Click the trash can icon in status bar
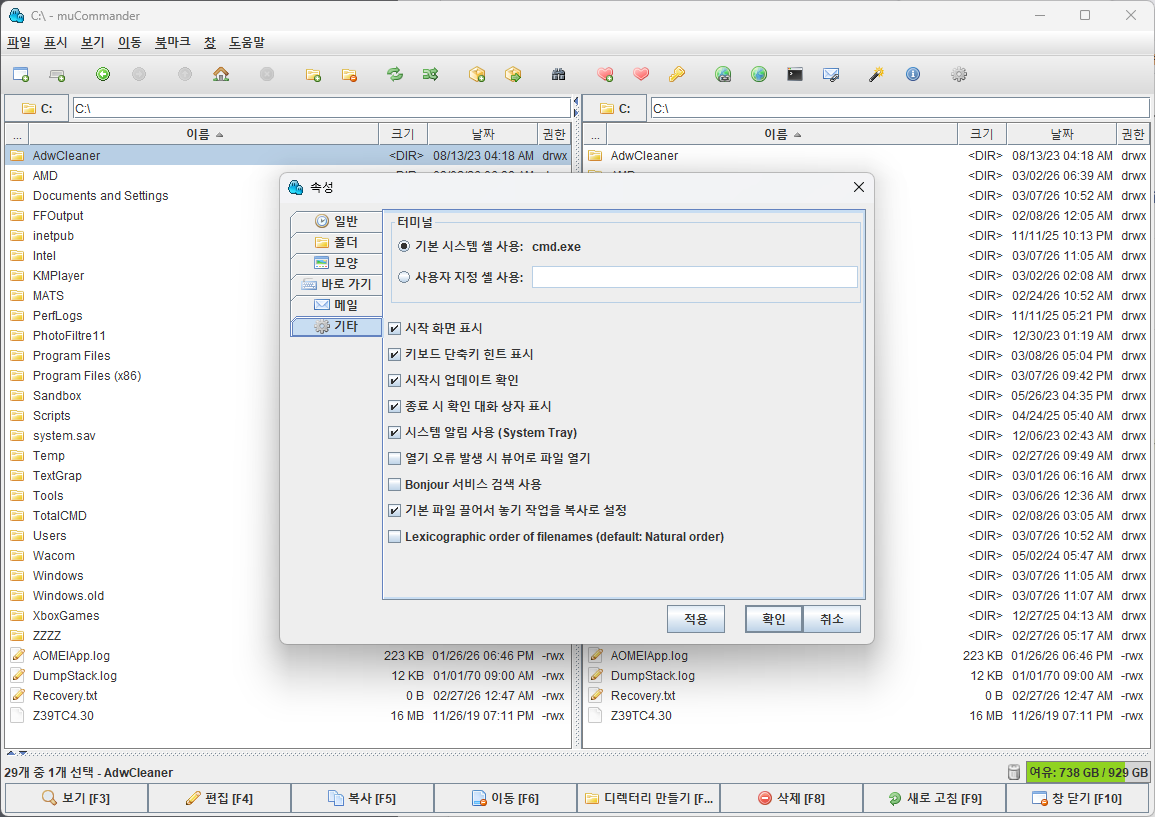The image size is (1155, 817). (1014, 772)
